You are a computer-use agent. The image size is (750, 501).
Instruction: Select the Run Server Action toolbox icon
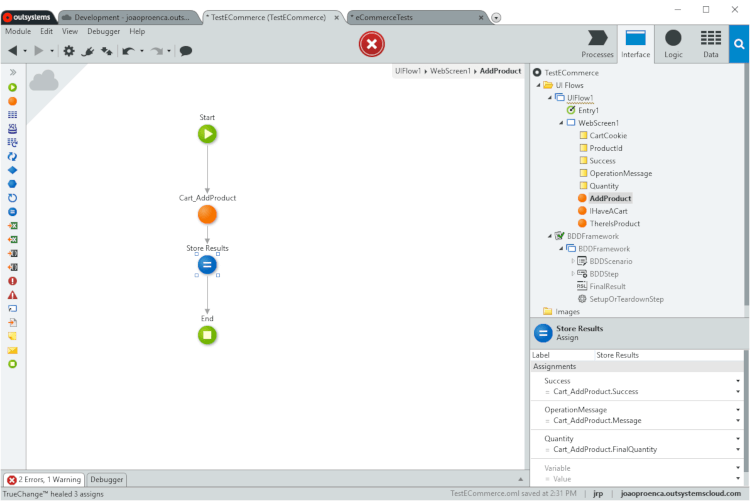click(12, 101)
